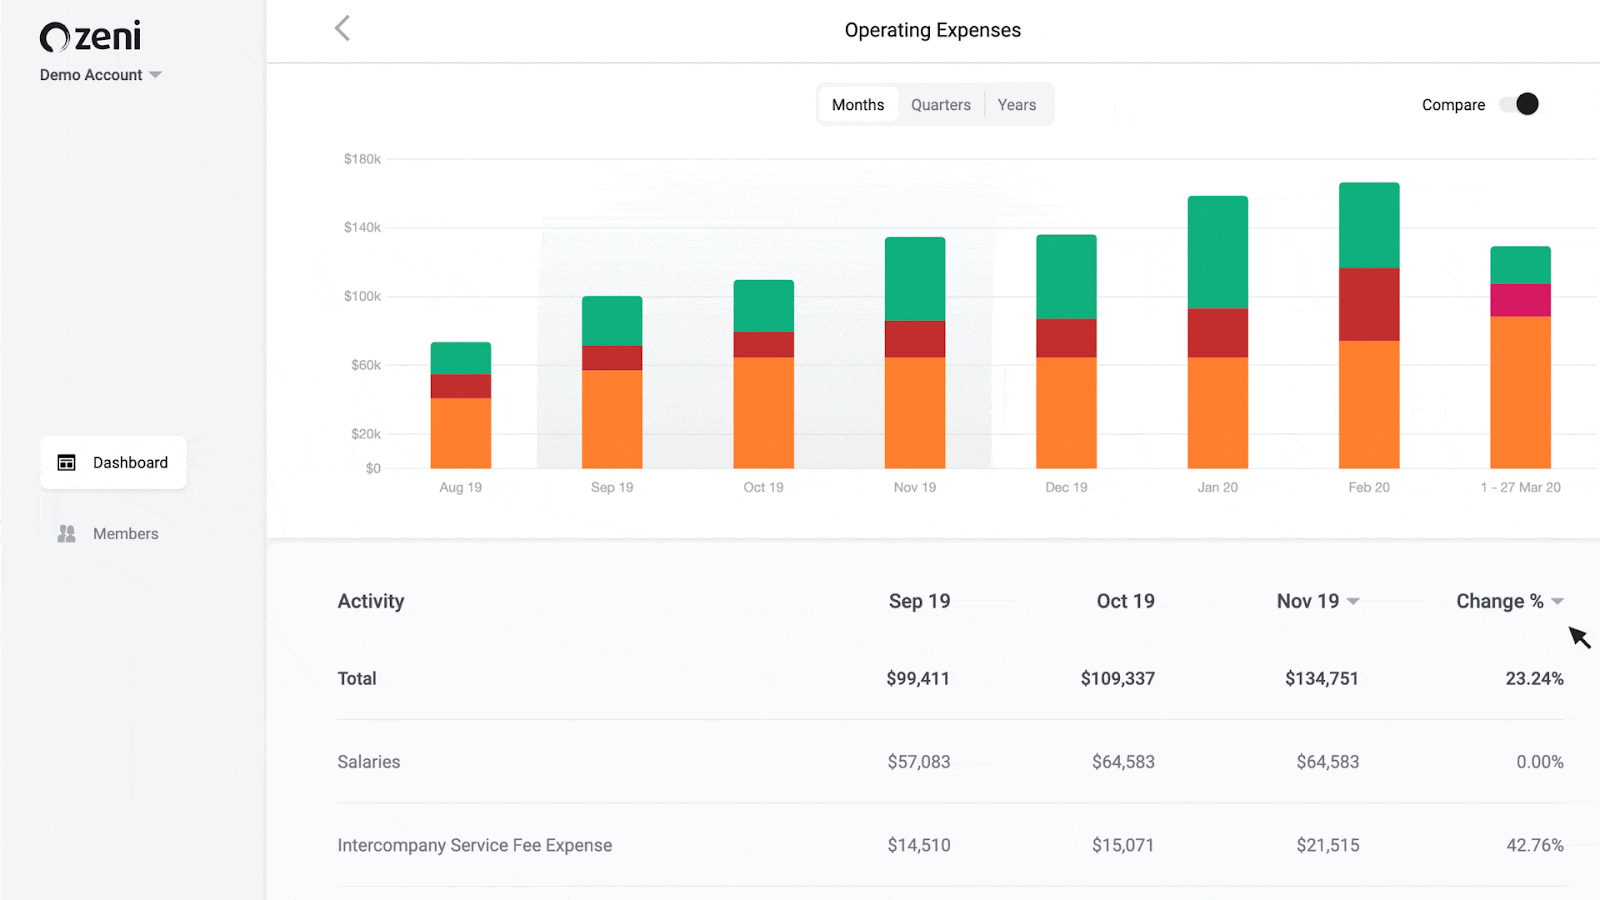Click the people icon beside Members label

pos(65,533)
